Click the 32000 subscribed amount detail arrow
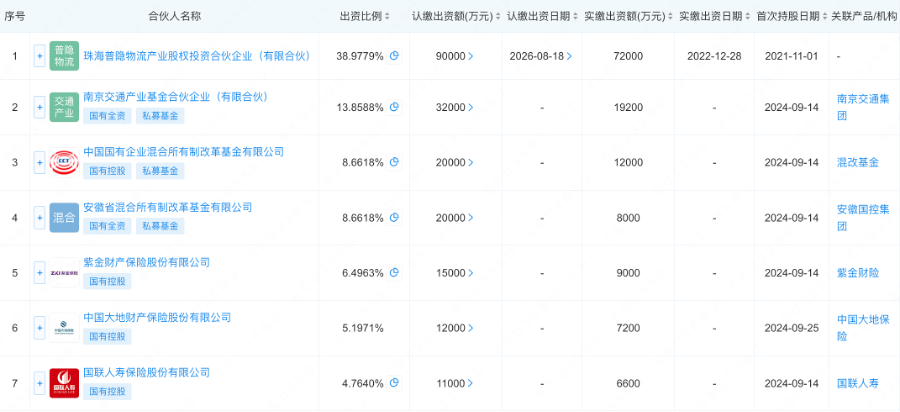 coord(471,107)
